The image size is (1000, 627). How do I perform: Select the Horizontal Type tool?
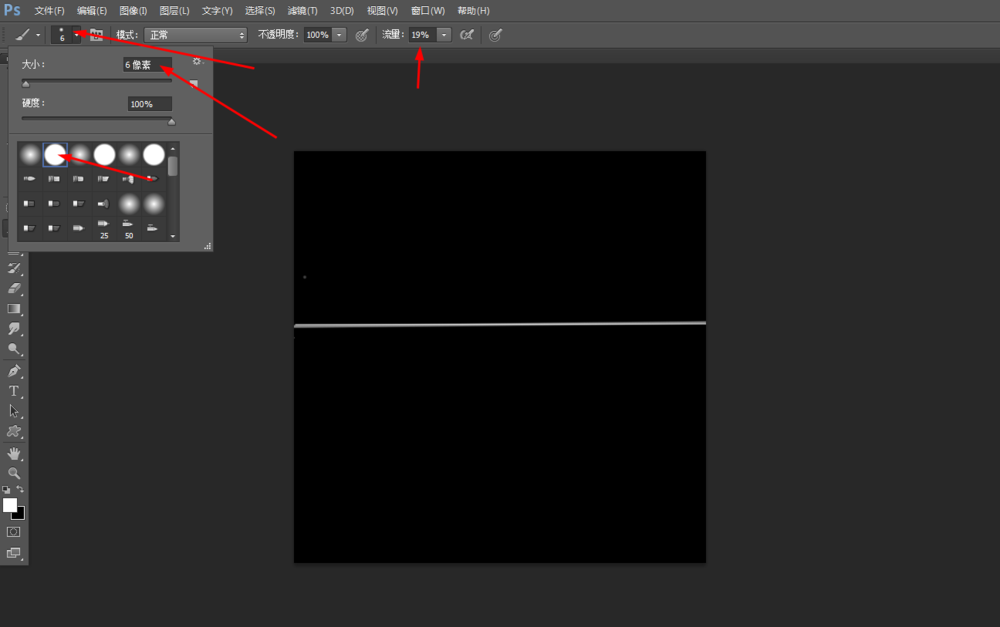14,391
